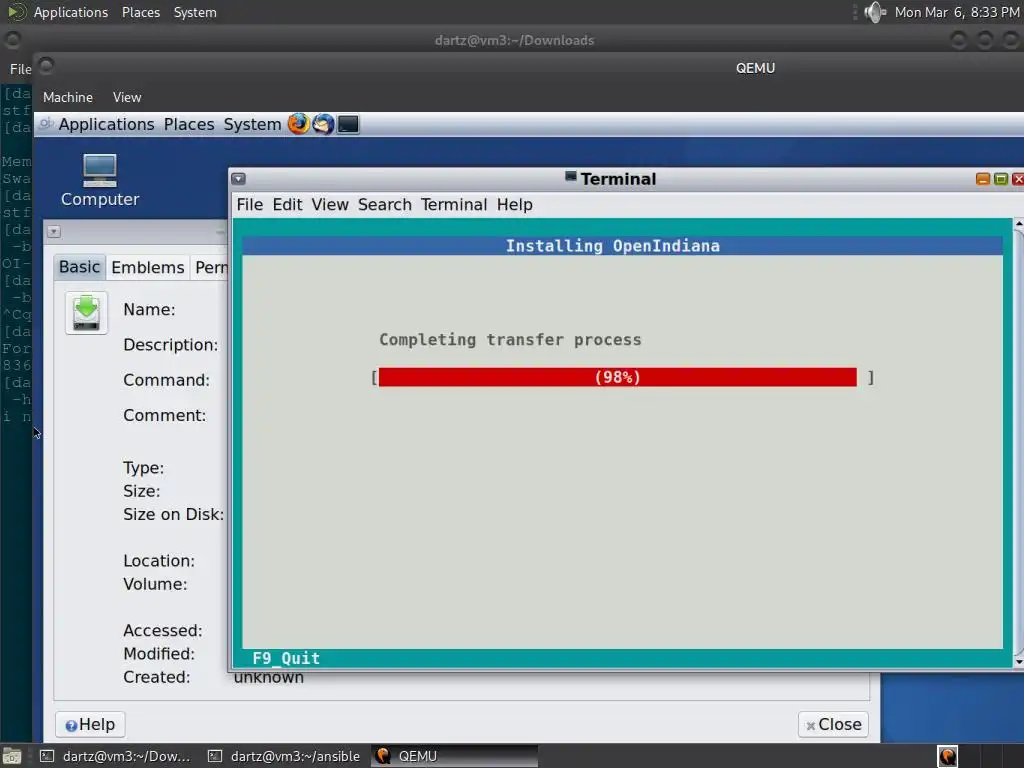Click the Terminal vertical scrollbar
Screen dimensions: 1024x768
pos(1018,443)
